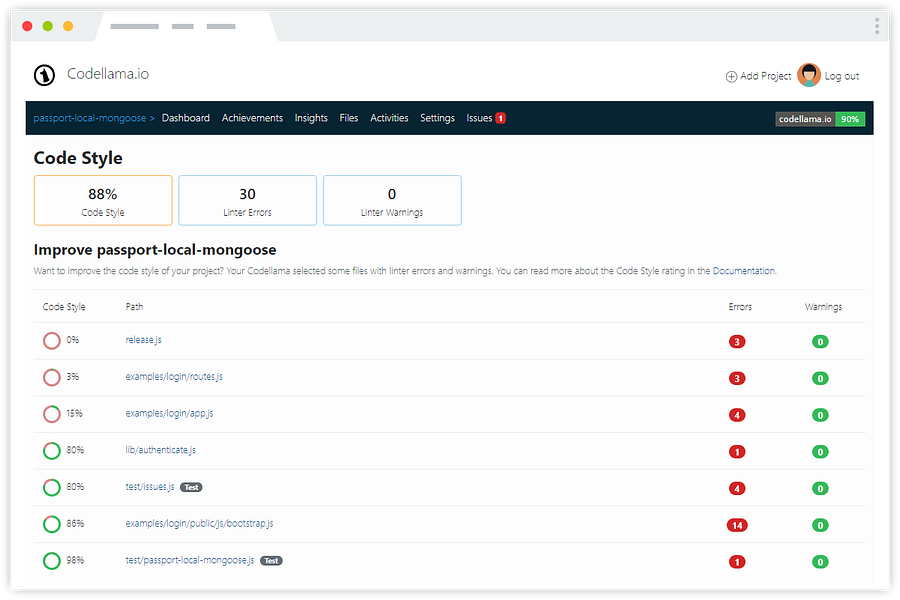Image resolution: width=900 pixels, height=600 pixels.
Task: Go to the Achievements section
Action: 252,118
